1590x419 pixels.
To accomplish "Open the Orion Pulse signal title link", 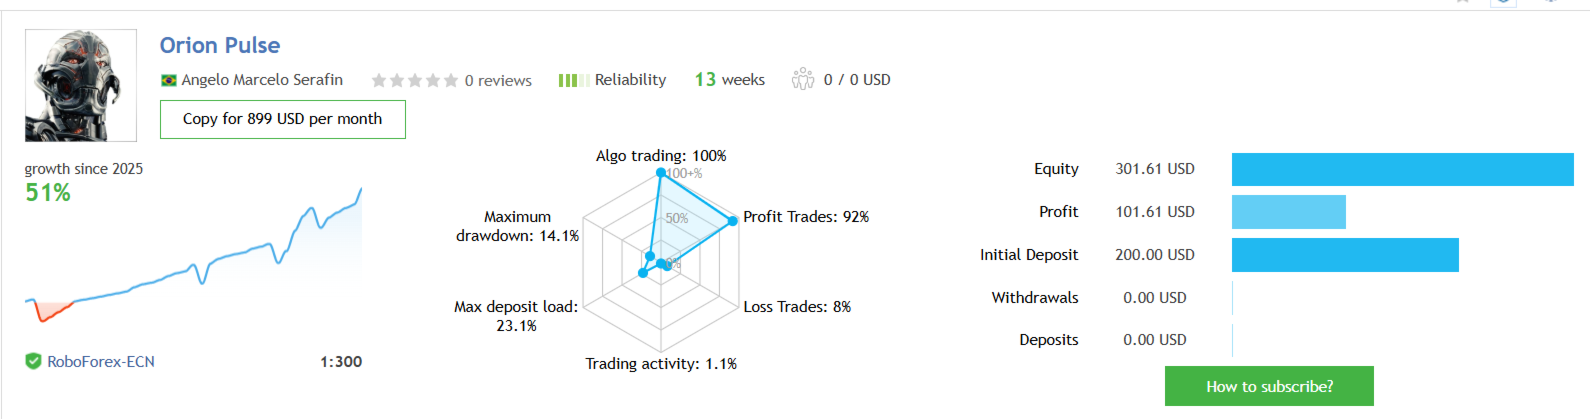I will [220, 45].
